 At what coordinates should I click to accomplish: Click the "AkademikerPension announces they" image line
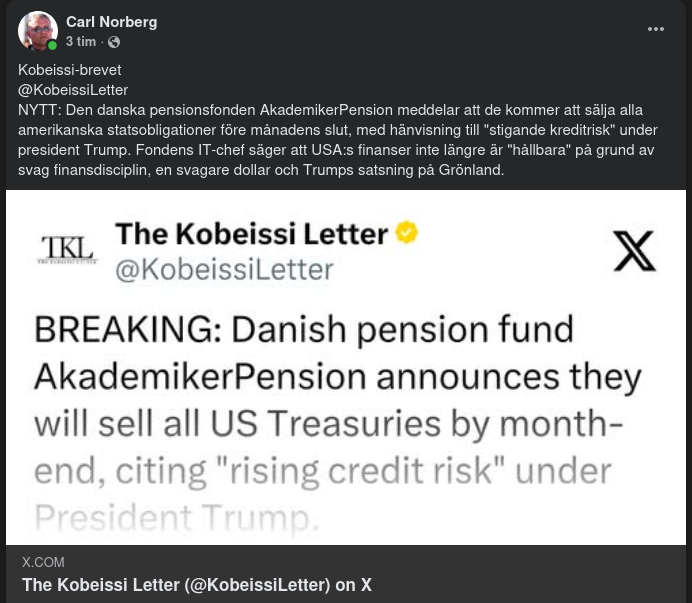point(337,377)
